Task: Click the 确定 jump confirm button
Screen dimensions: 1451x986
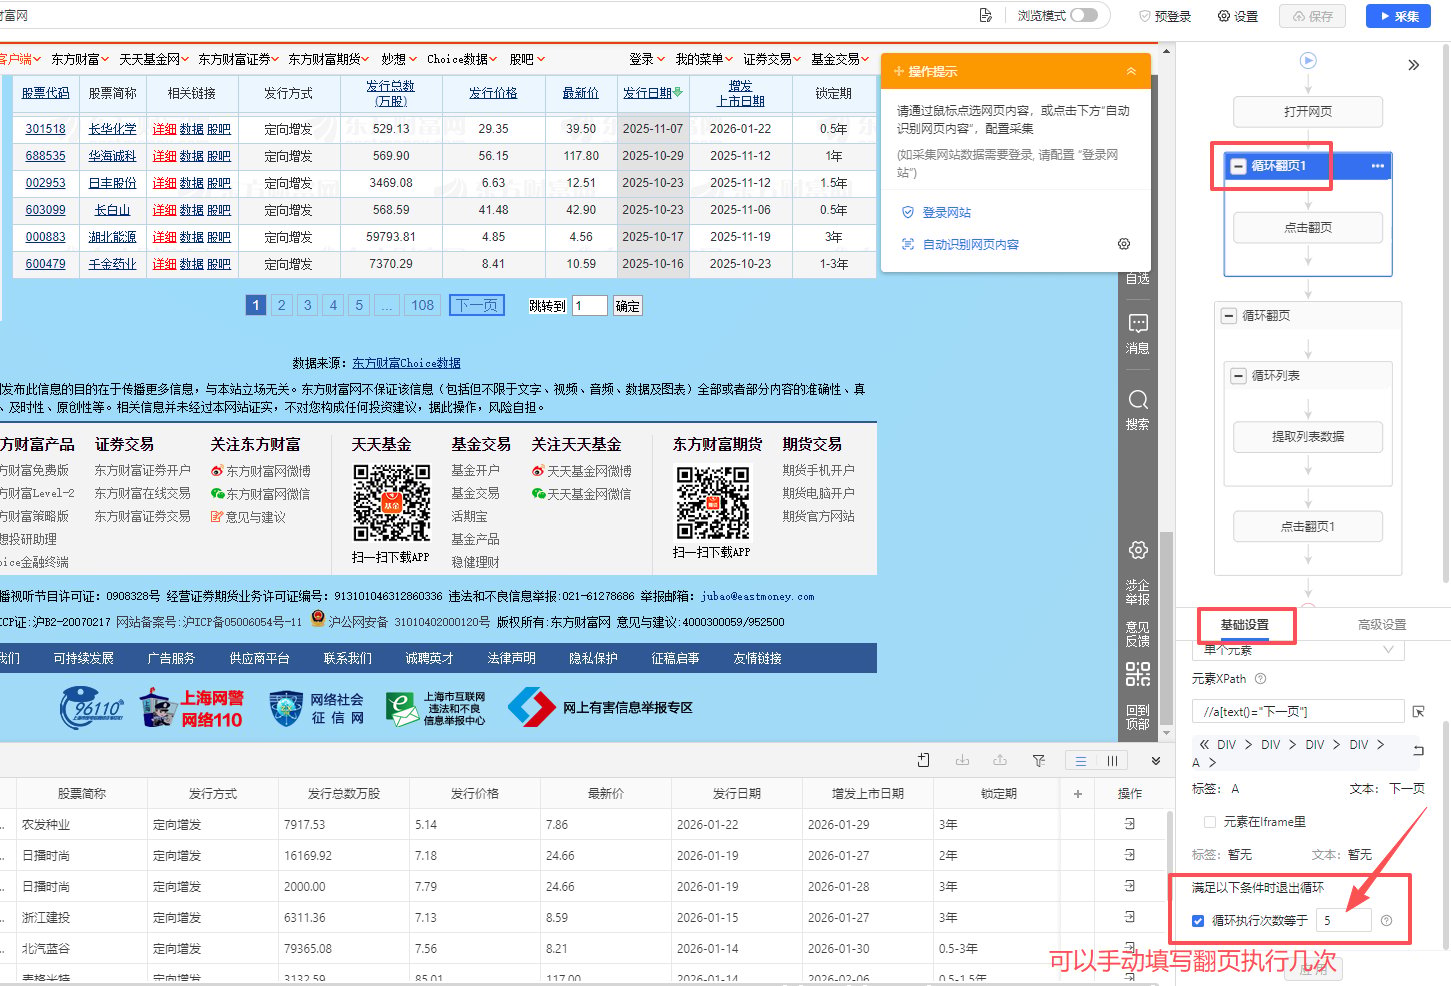Action: (x=628, y=306)
